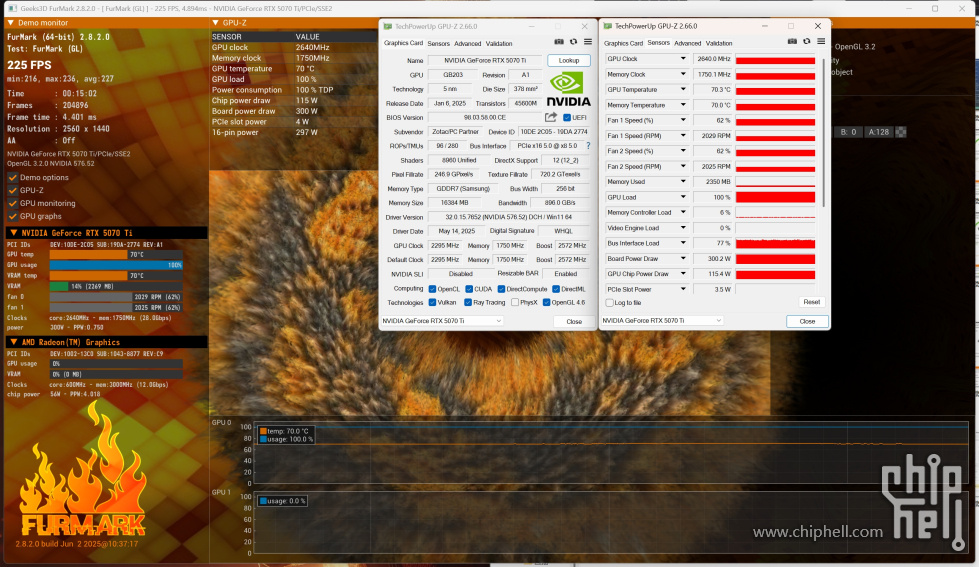
Task: Toggle the Ray Tracing checkbox
Action: pyautogui.click(x=468, y=302)
